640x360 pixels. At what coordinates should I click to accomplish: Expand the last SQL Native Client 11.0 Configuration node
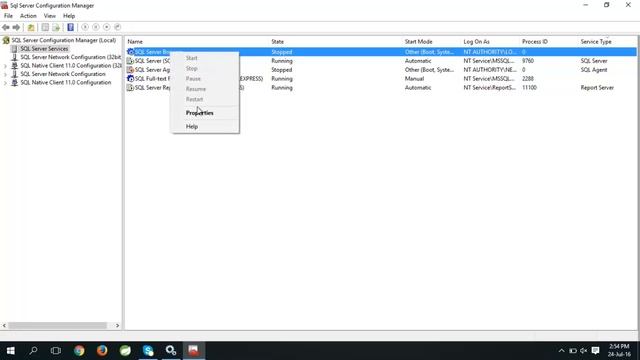point(5,83)
